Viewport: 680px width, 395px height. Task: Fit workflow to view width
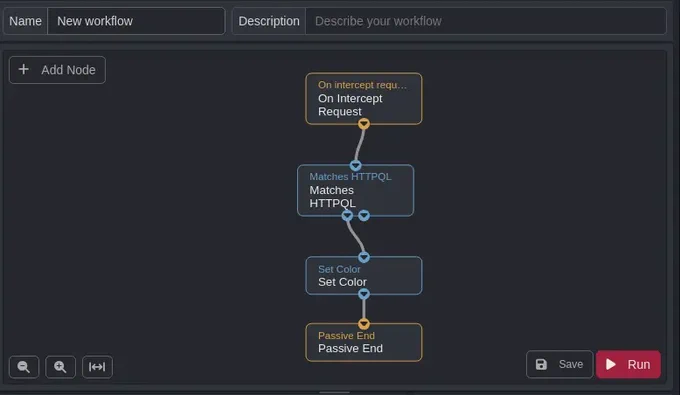[97, 367]
